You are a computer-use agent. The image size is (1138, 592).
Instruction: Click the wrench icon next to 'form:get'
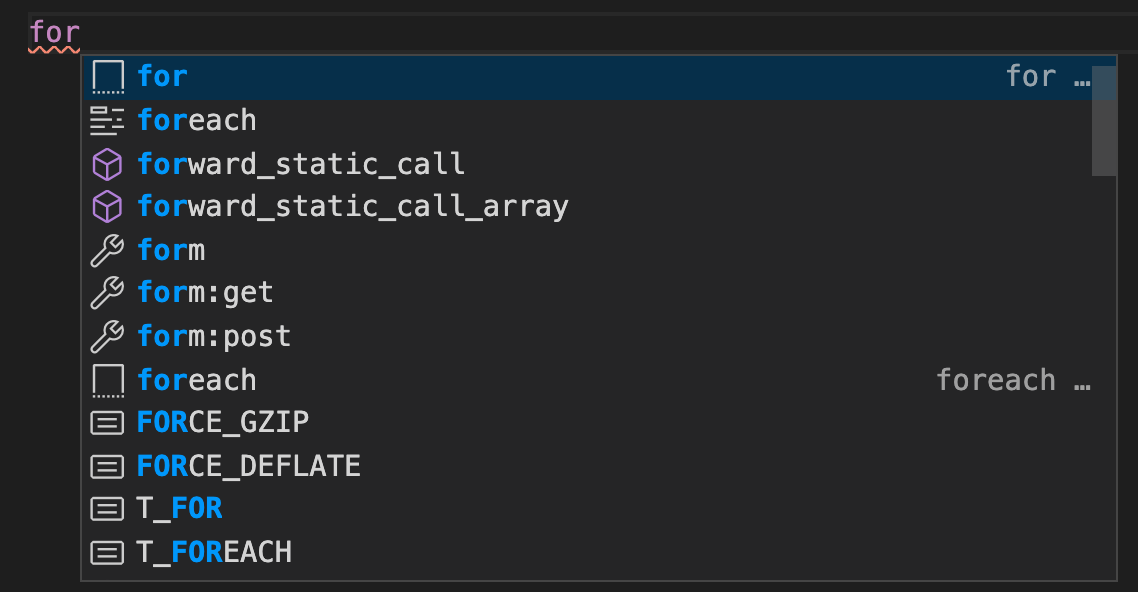pyautogui.click(x=107, y=293)
